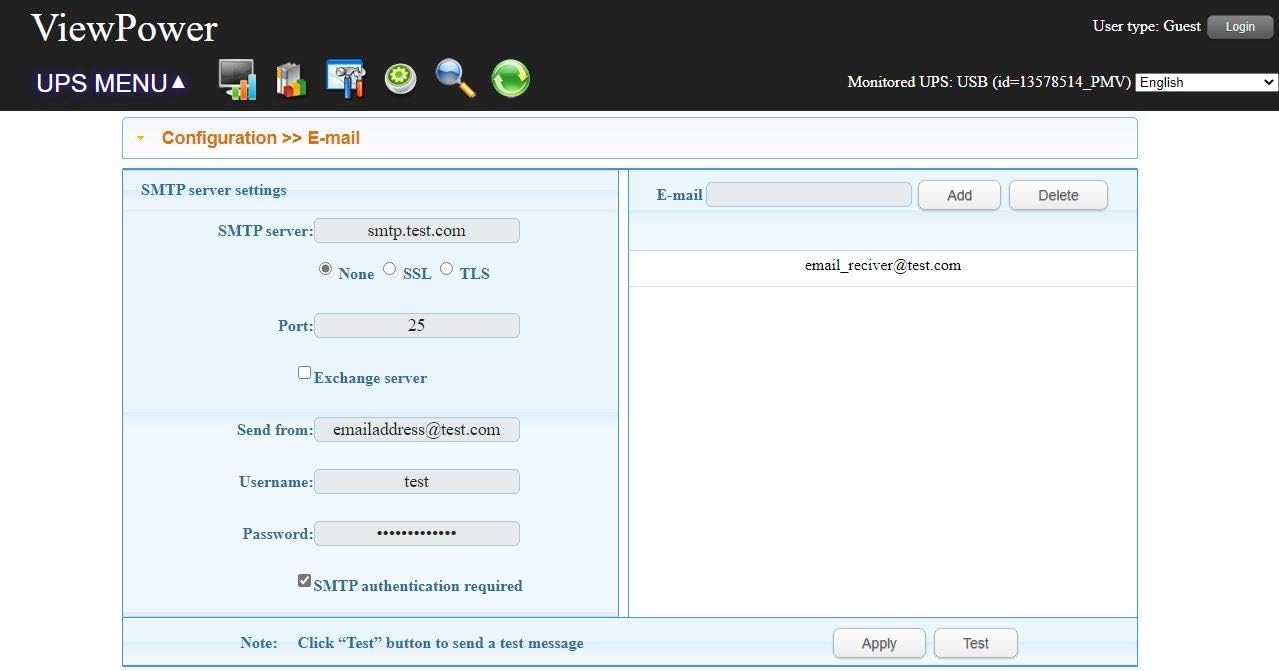
Task: Open the hammer and wrench configuration icon
Action: pyautogui.click(x=346, y=79)
